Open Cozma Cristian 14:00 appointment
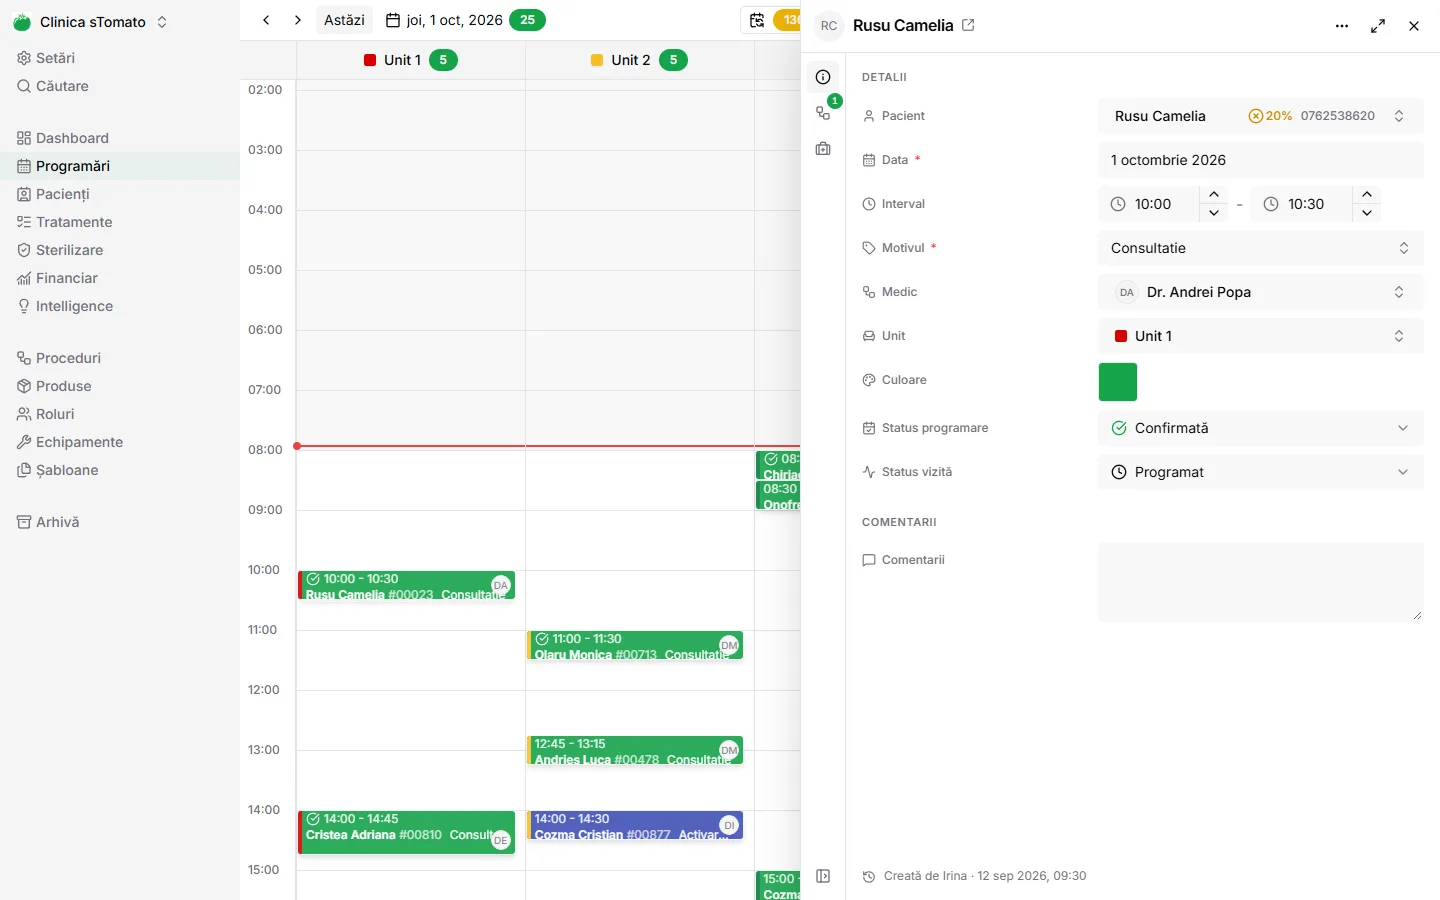This screenshot has width=1440, height=900. (x=635, y=826)
